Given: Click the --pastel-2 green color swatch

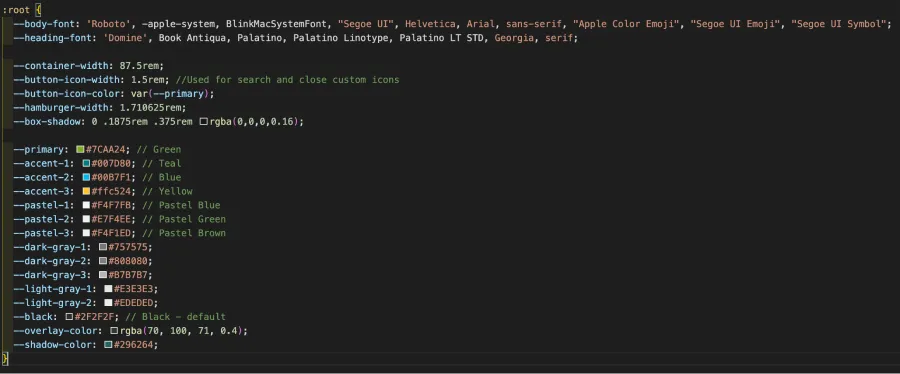Looking at the screenshot, I should click(86, 219).
